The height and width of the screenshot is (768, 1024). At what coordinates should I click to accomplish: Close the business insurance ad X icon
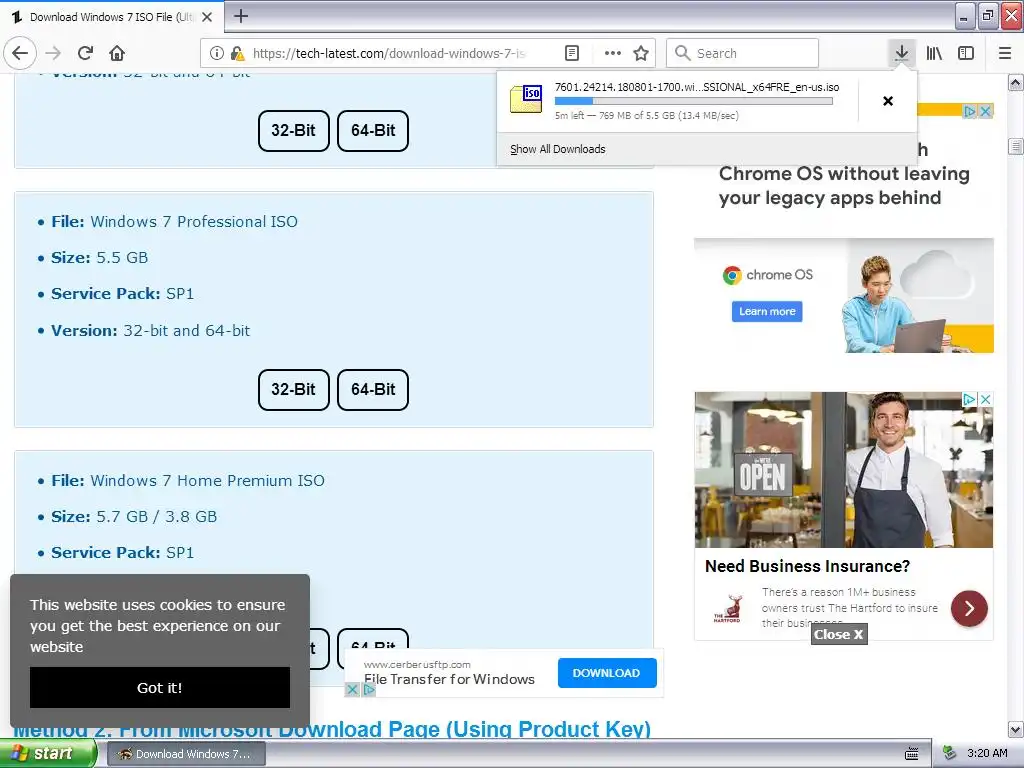click(986, 398)
